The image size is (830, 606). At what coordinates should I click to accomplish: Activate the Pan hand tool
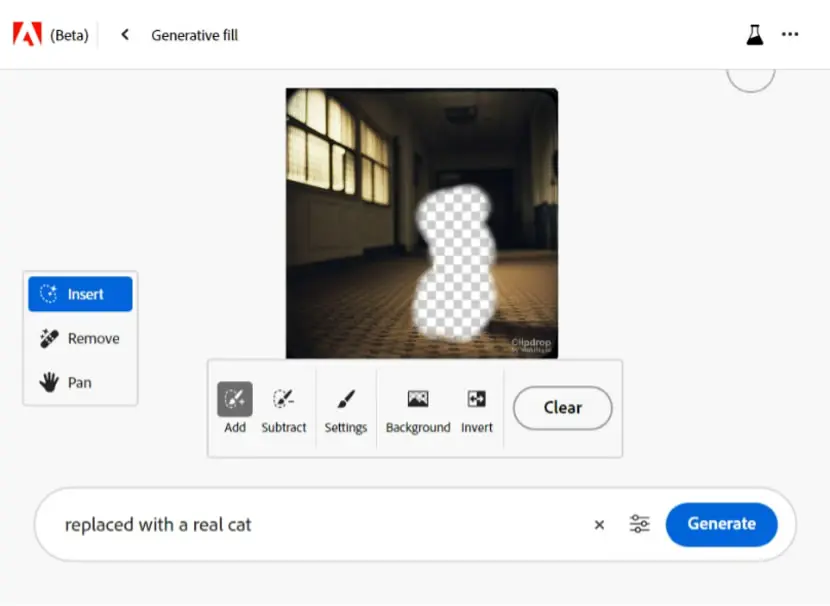(x=80, y=382)
